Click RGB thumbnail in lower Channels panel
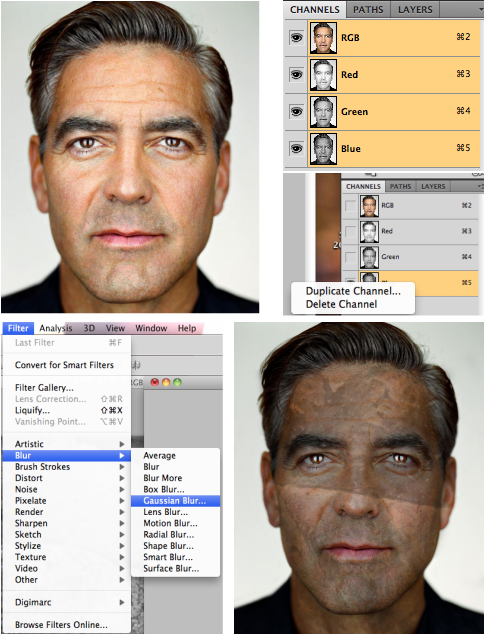The height and width of the screenshot is (635, 485). (x=369, y=206)
